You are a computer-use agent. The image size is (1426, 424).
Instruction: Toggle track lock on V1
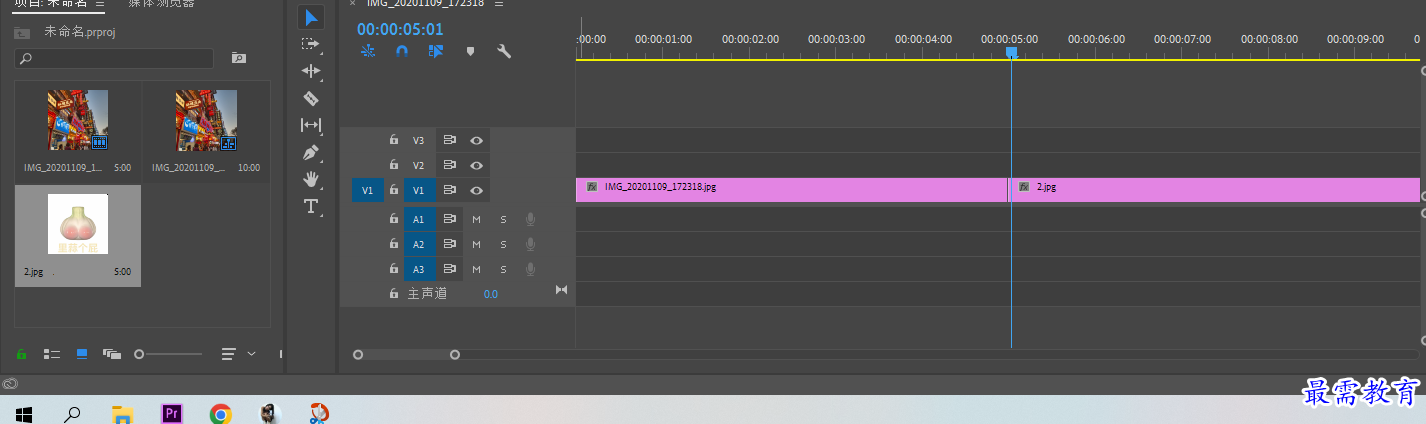(x=394, y=190)
